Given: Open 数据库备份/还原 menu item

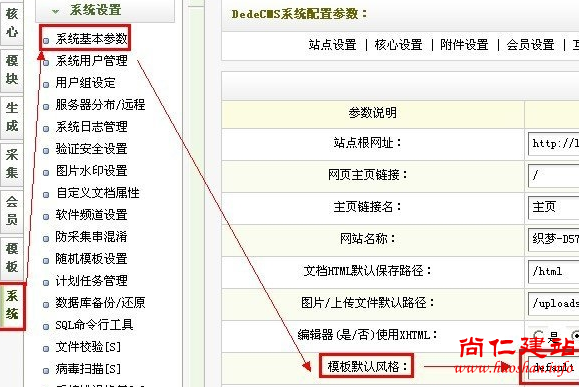Looking at the screenshot, I should pos(100,303).
